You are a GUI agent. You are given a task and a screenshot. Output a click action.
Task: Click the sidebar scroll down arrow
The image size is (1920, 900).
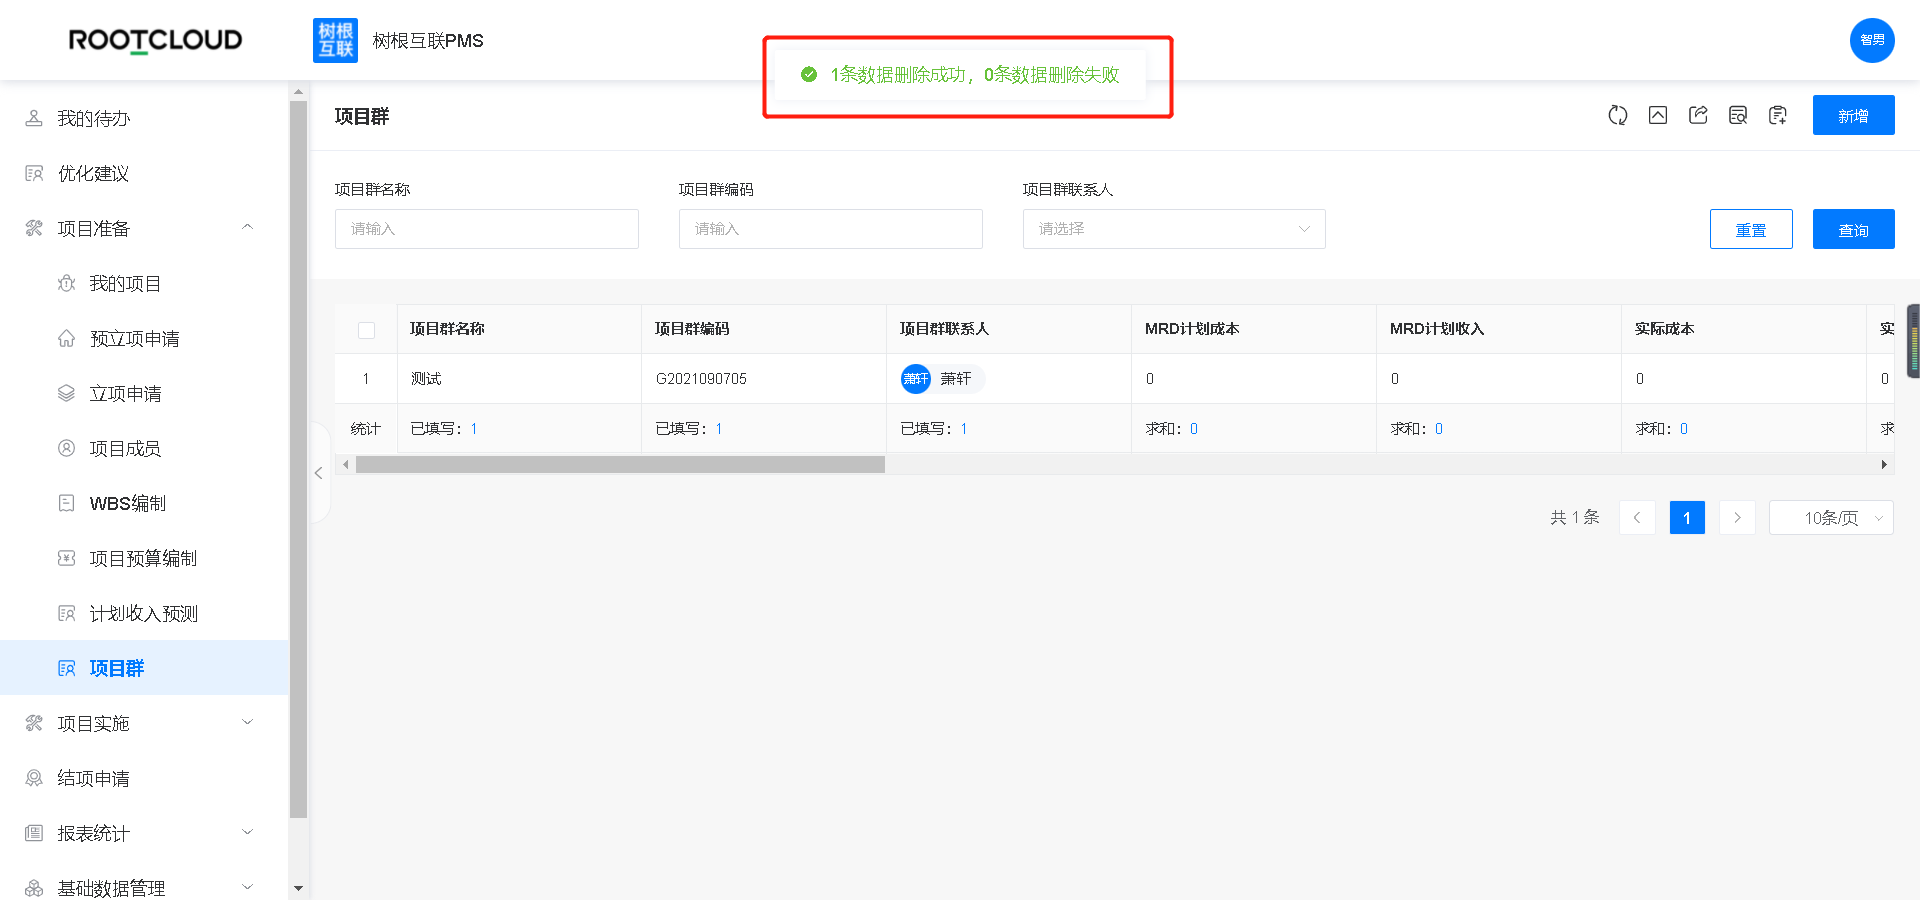pyautogui.click(x=298, y=888)
